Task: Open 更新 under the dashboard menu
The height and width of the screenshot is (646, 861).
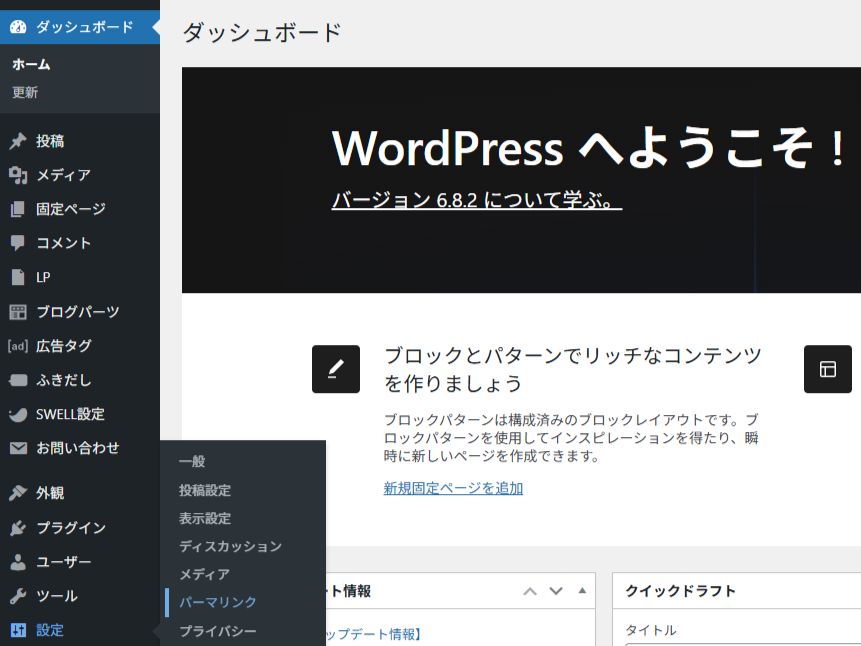Action: pos(25,93)
